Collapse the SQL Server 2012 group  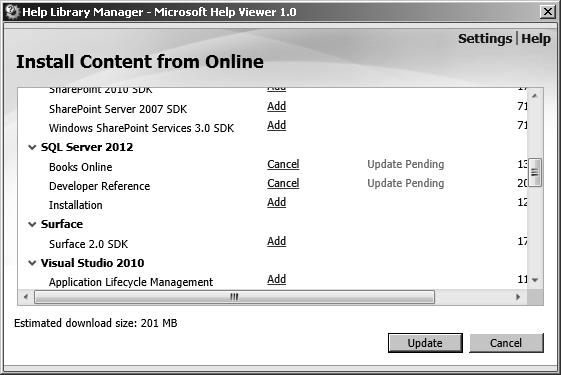pyautogui.click(x=32, y=147)
